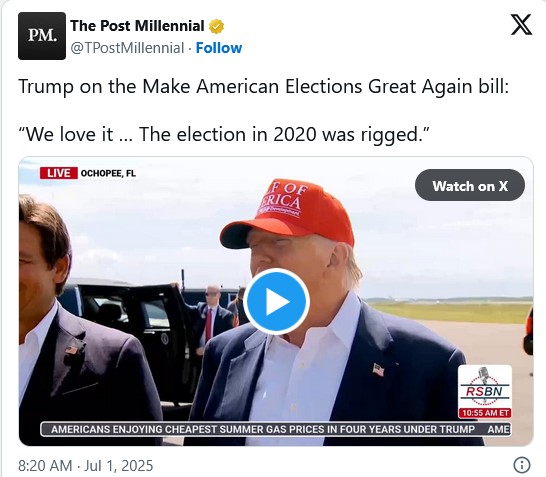Click the gas prices news ticker
The width and height of the screenshot is (546, 477).
pos(276,429)
